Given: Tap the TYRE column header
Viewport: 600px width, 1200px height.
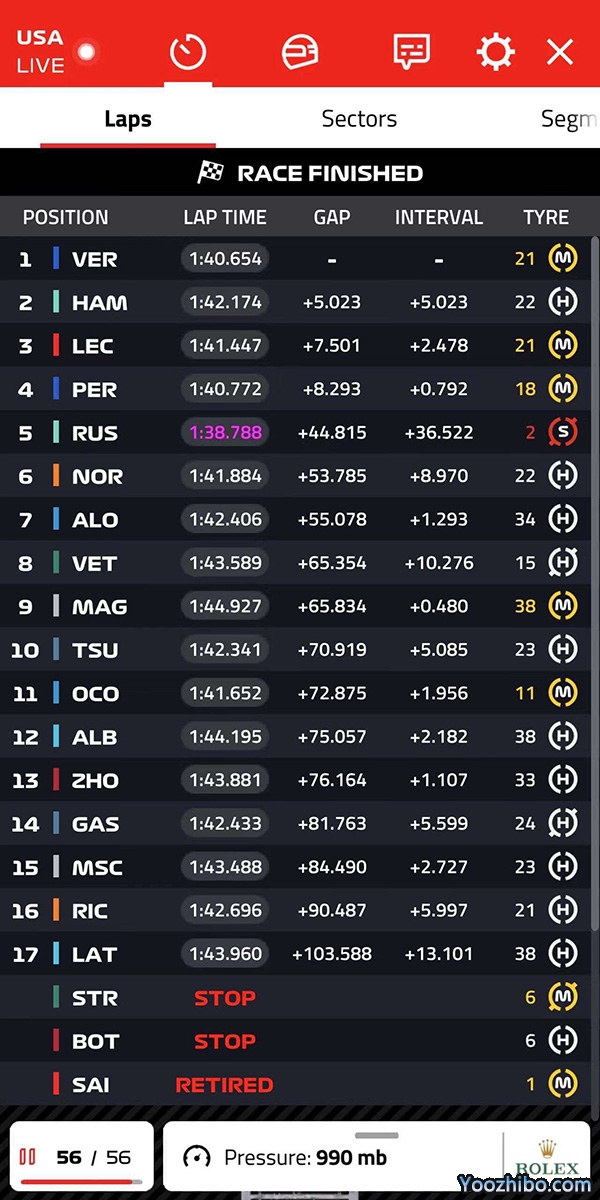Looking at the screenshot, I should [546, 217].
